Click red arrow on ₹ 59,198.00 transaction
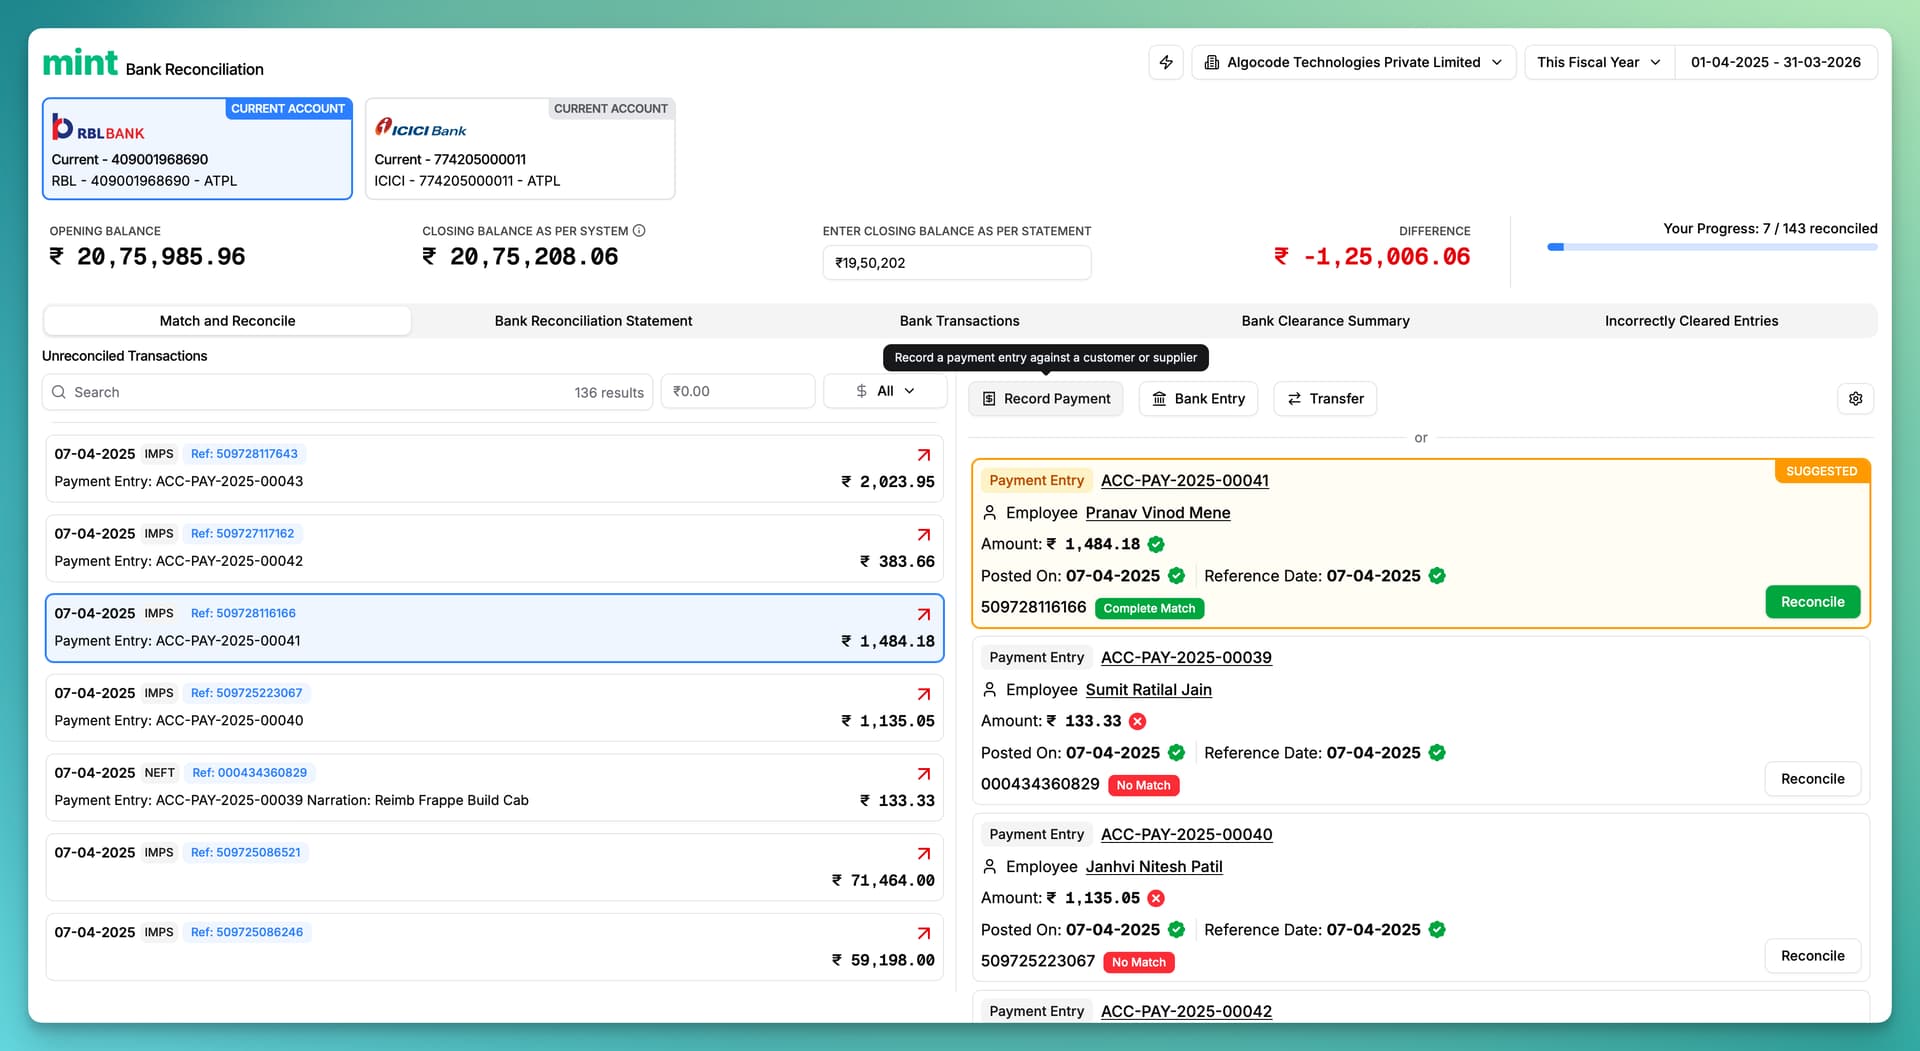This screenshot has width=1920, height=1051. (x=924, y=933)
